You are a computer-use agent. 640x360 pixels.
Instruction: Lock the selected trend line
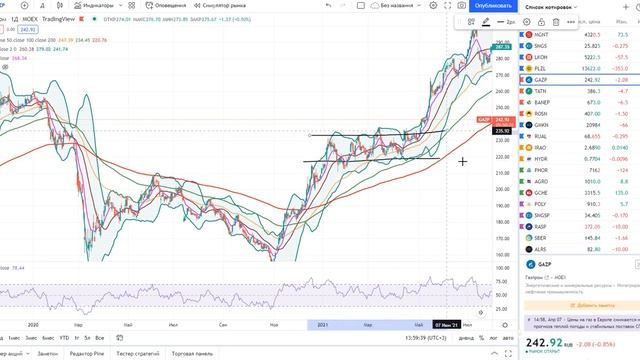click(x=541, y=22)
